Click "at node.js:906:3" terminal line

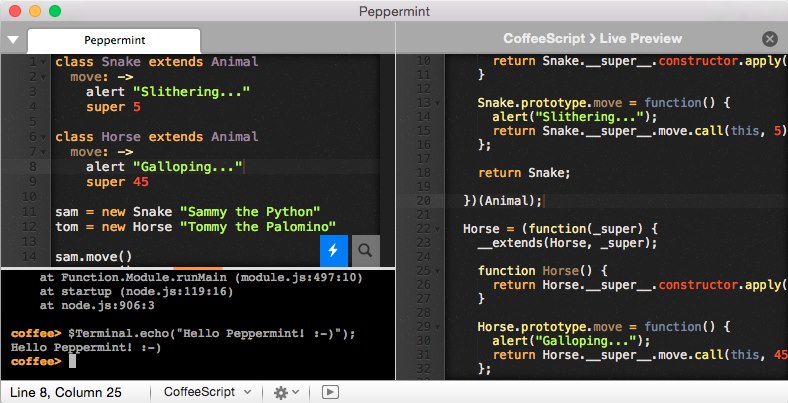97,306
